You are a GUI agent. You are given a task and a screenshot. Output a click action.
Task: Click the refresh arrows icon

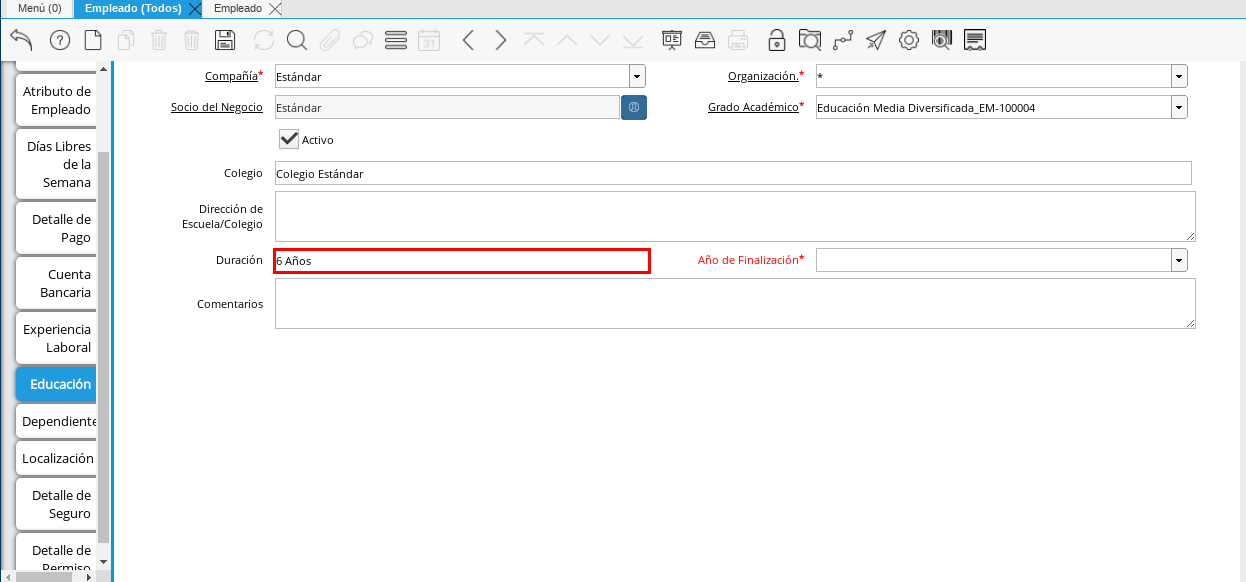[264, 40]
